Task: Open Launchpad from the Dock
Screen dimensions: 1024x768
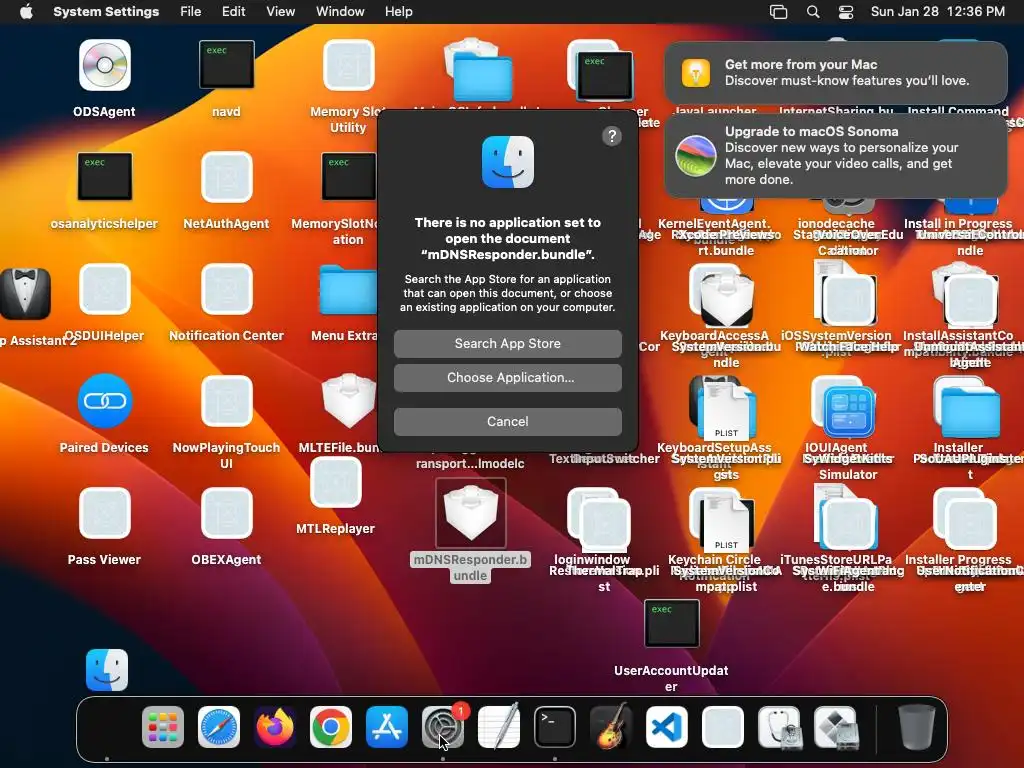Action: click(x=163, y=727)
